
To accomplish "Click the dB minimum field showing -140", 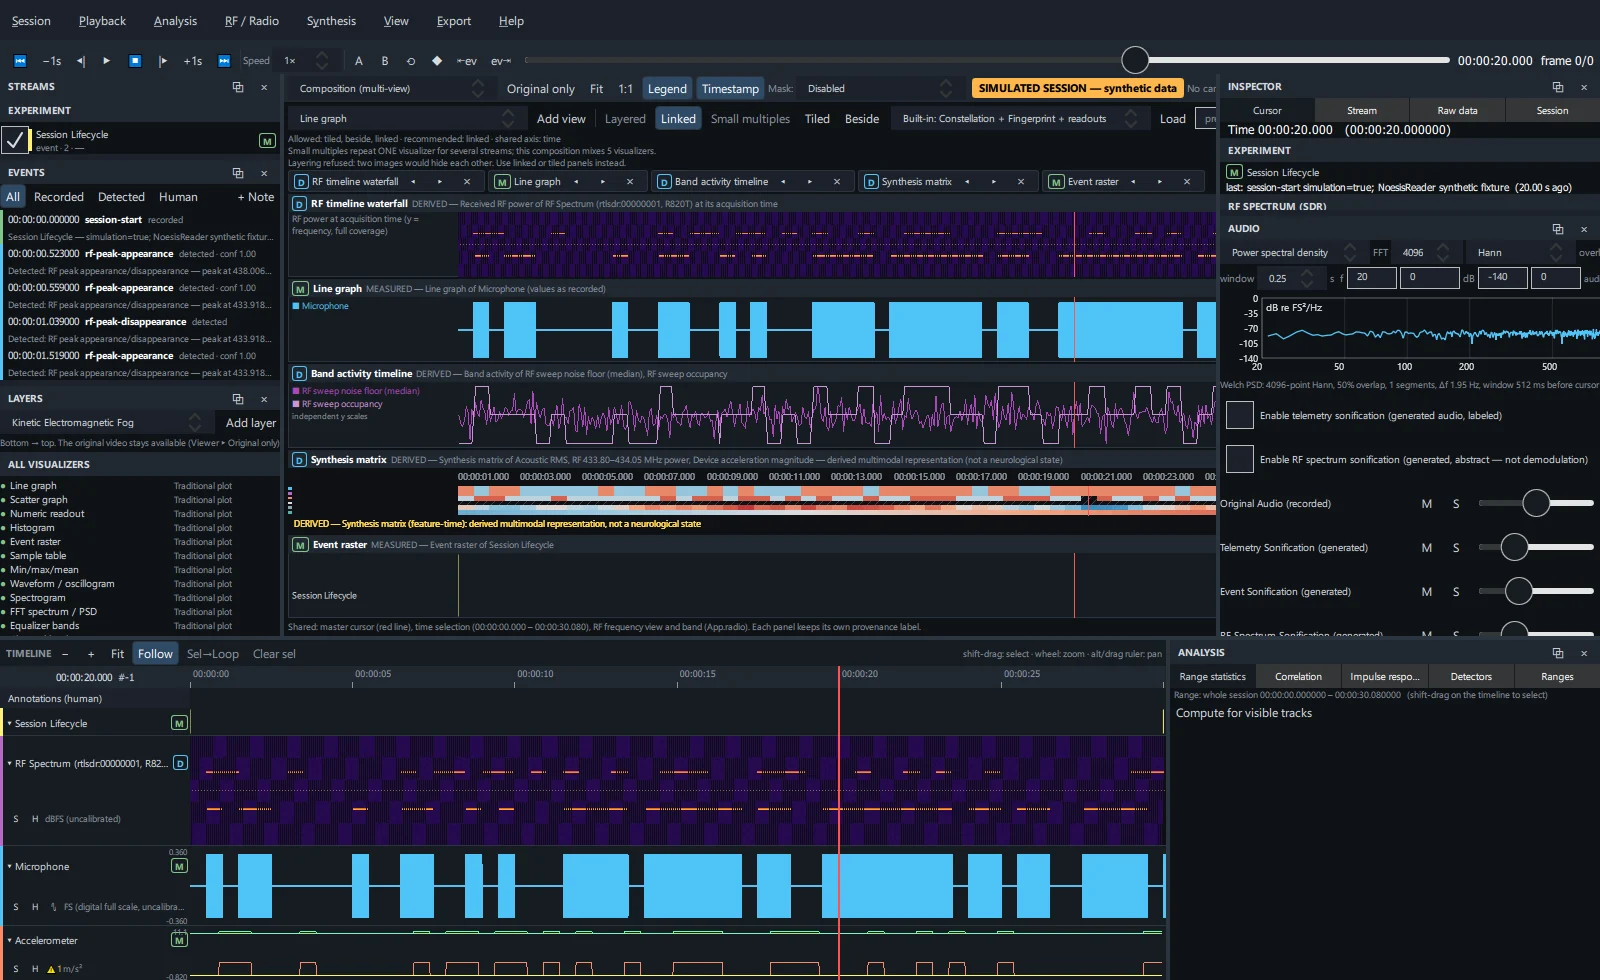I will (x=1502, y=277).
